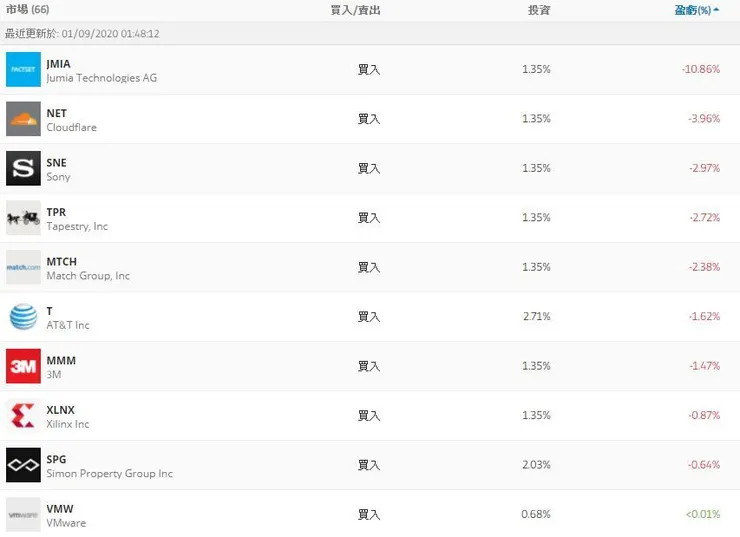Select the 投資 column header
740x537 pixels.
(538, 10)
